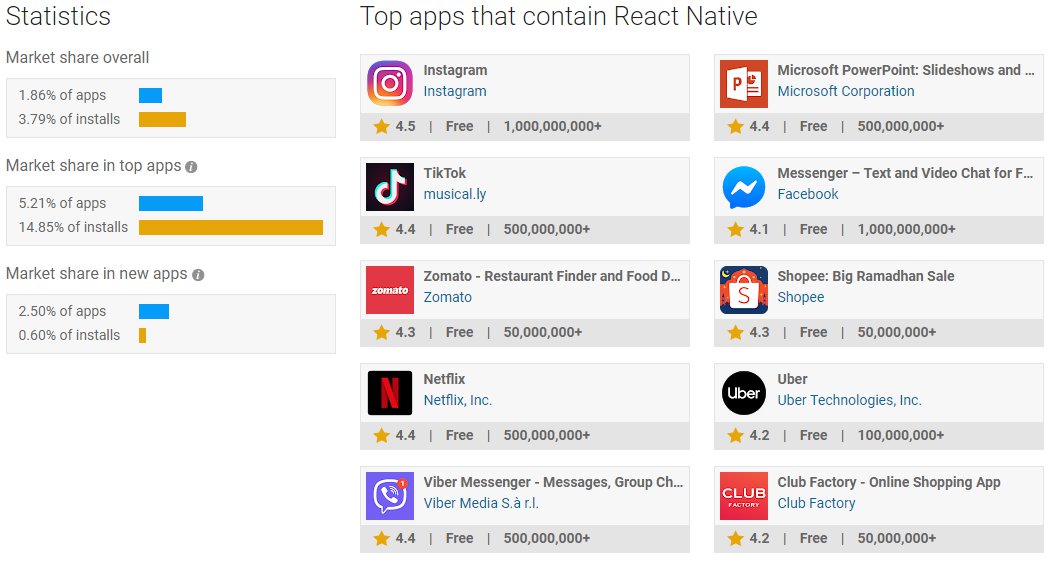Click the Club Factory app logo
Viewport: 1059px width, 565px height.
744,496
